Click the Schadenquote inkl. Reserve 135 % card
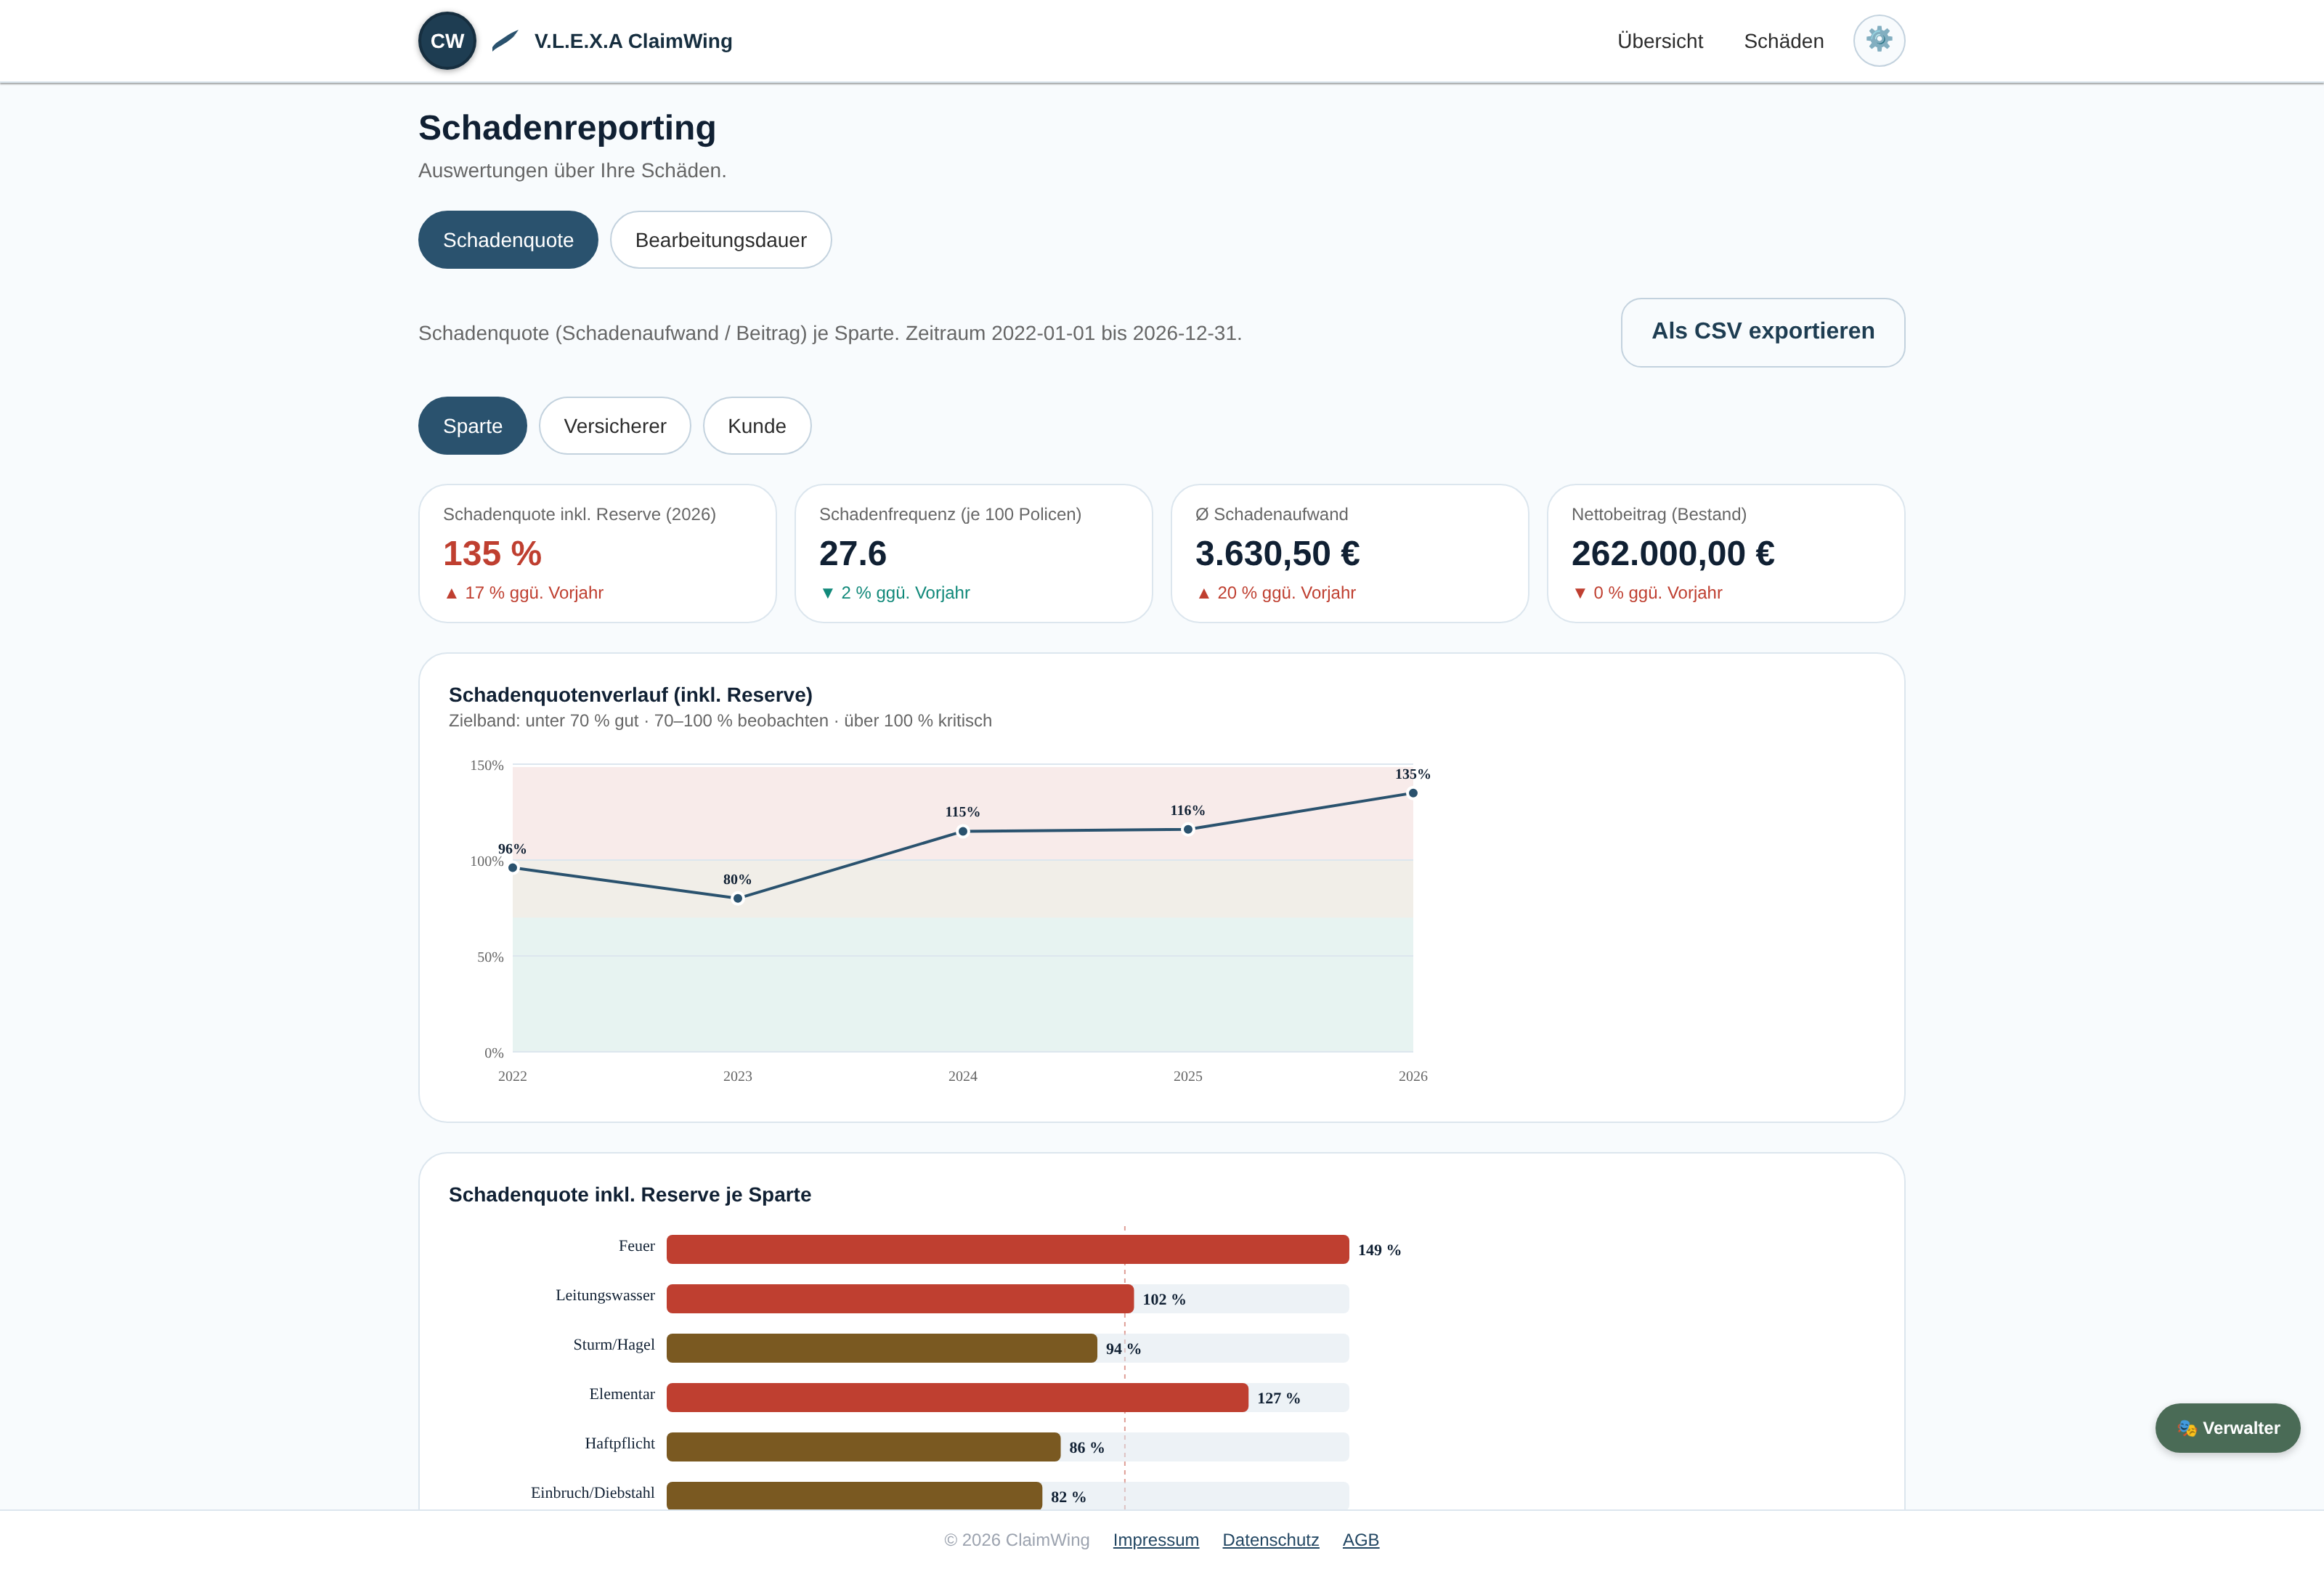This screenshot has height=1569, width=2324. click(x=597, y=553)
